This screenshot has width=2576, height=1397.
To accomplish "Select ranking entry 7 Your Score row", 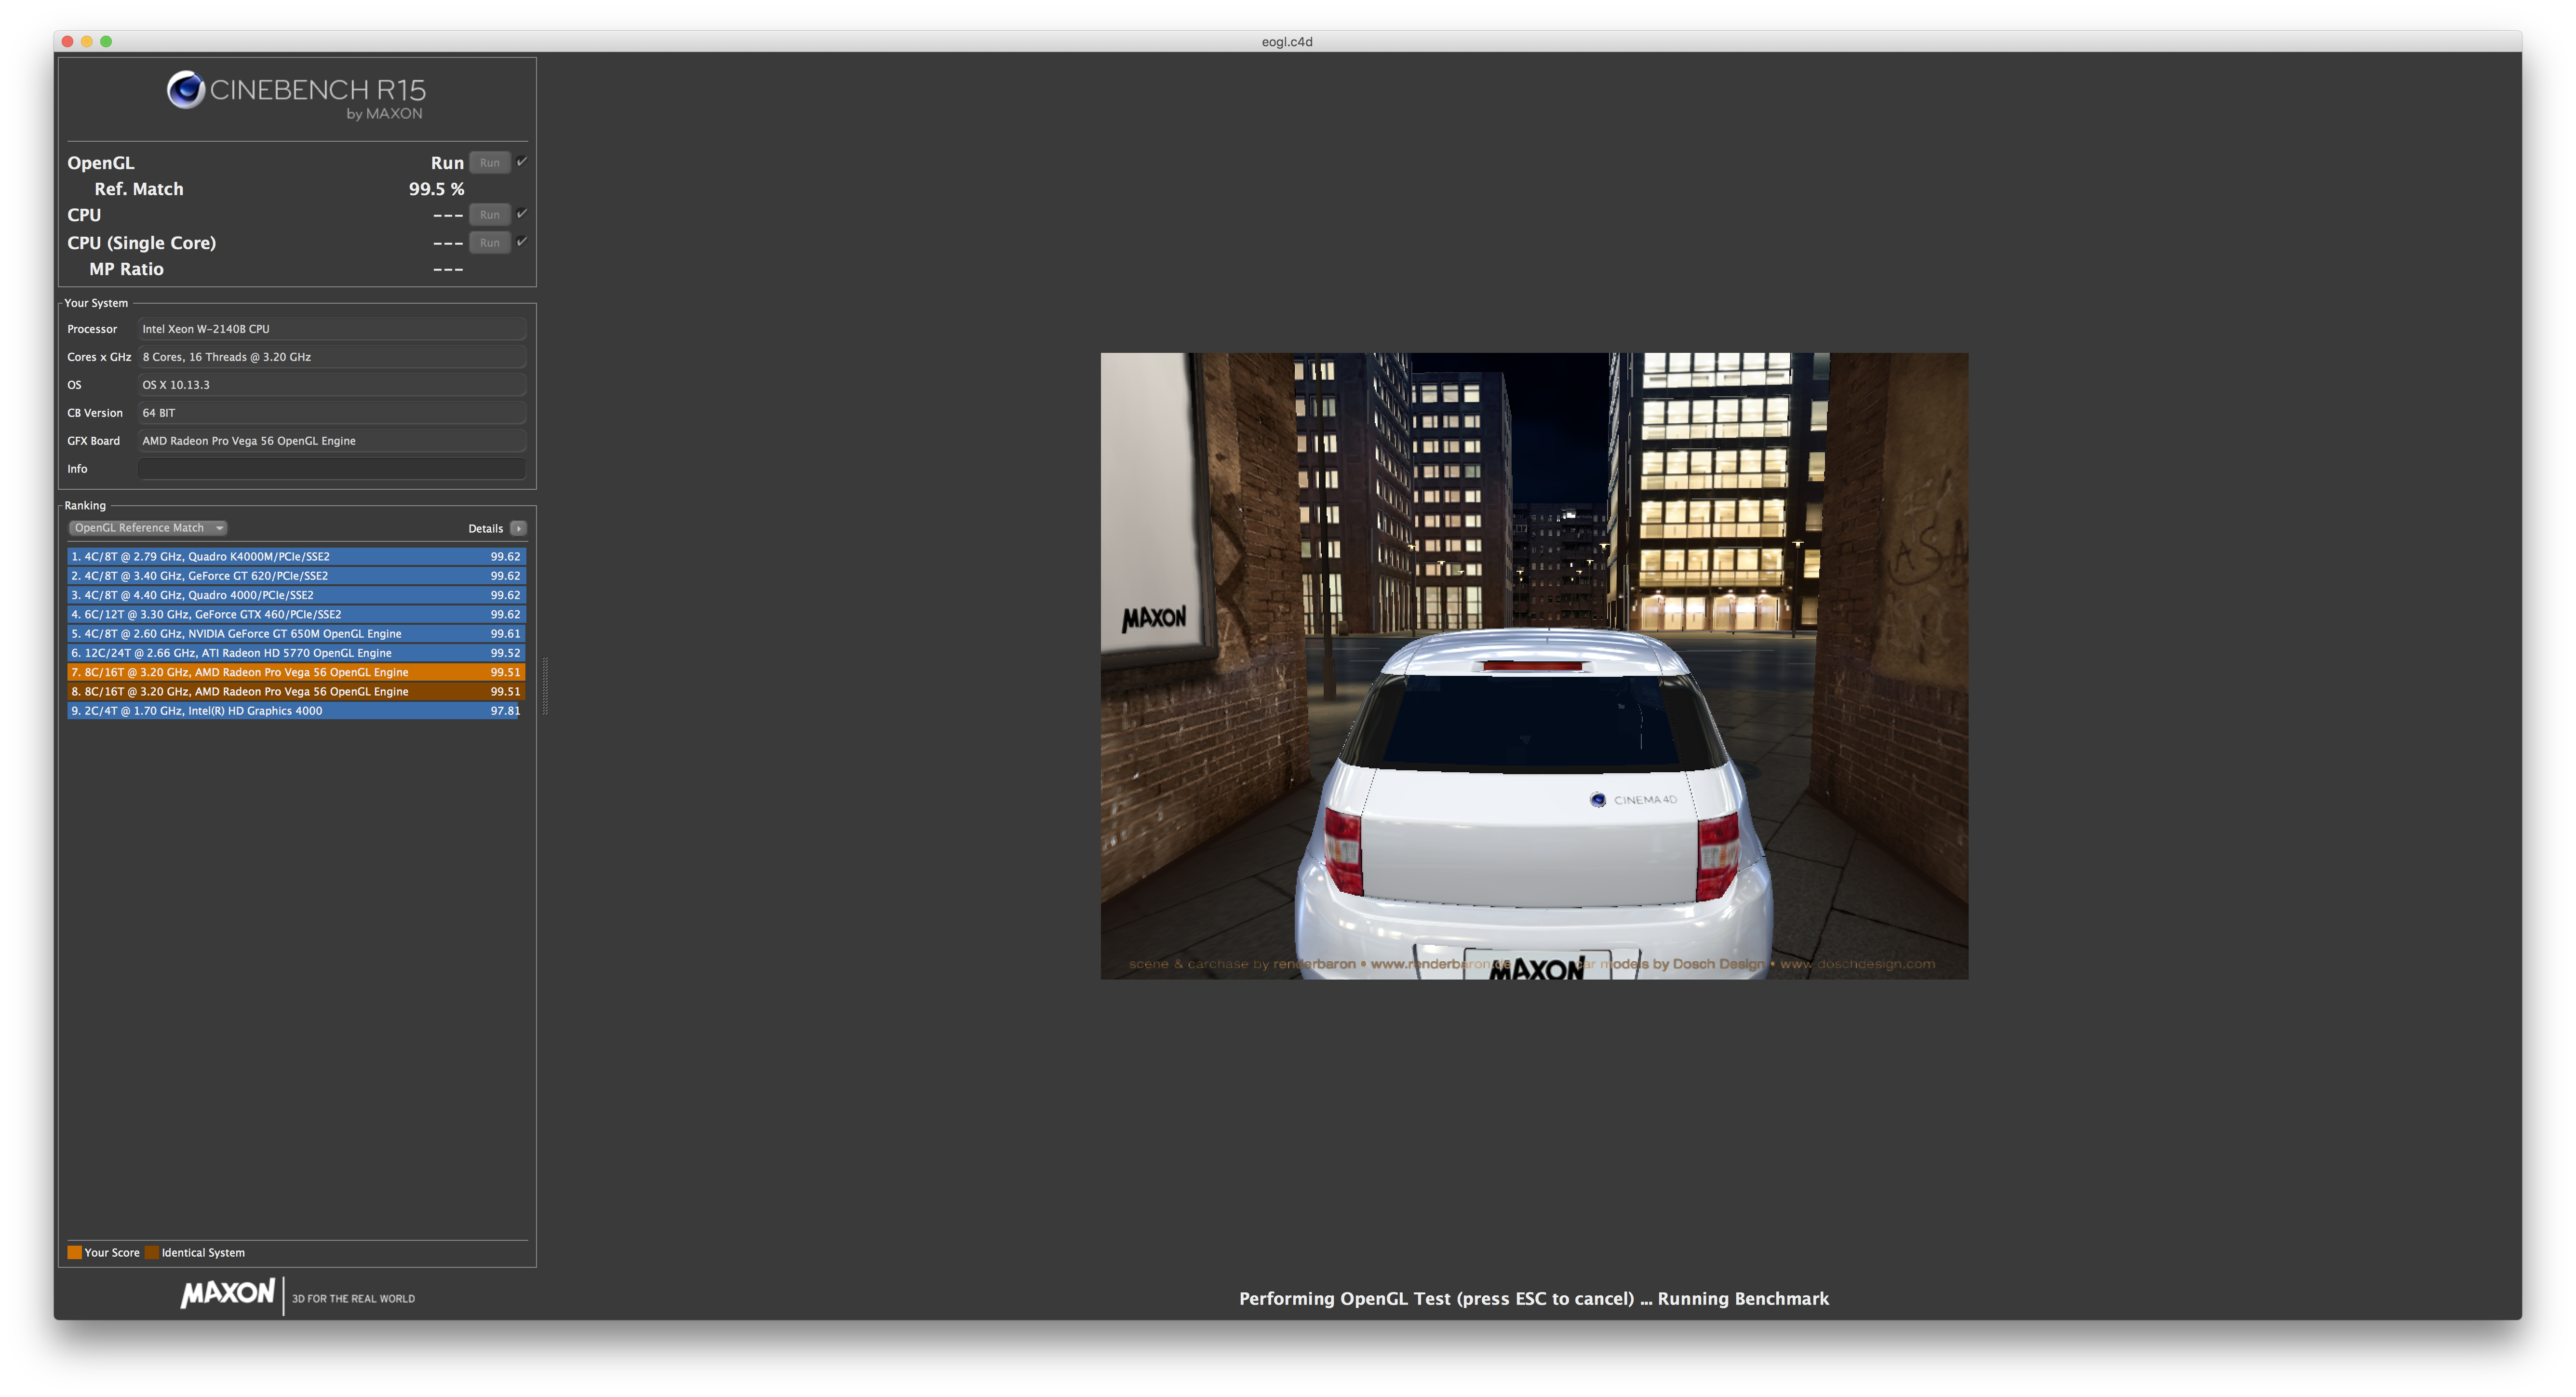I will tap(295, 672).
